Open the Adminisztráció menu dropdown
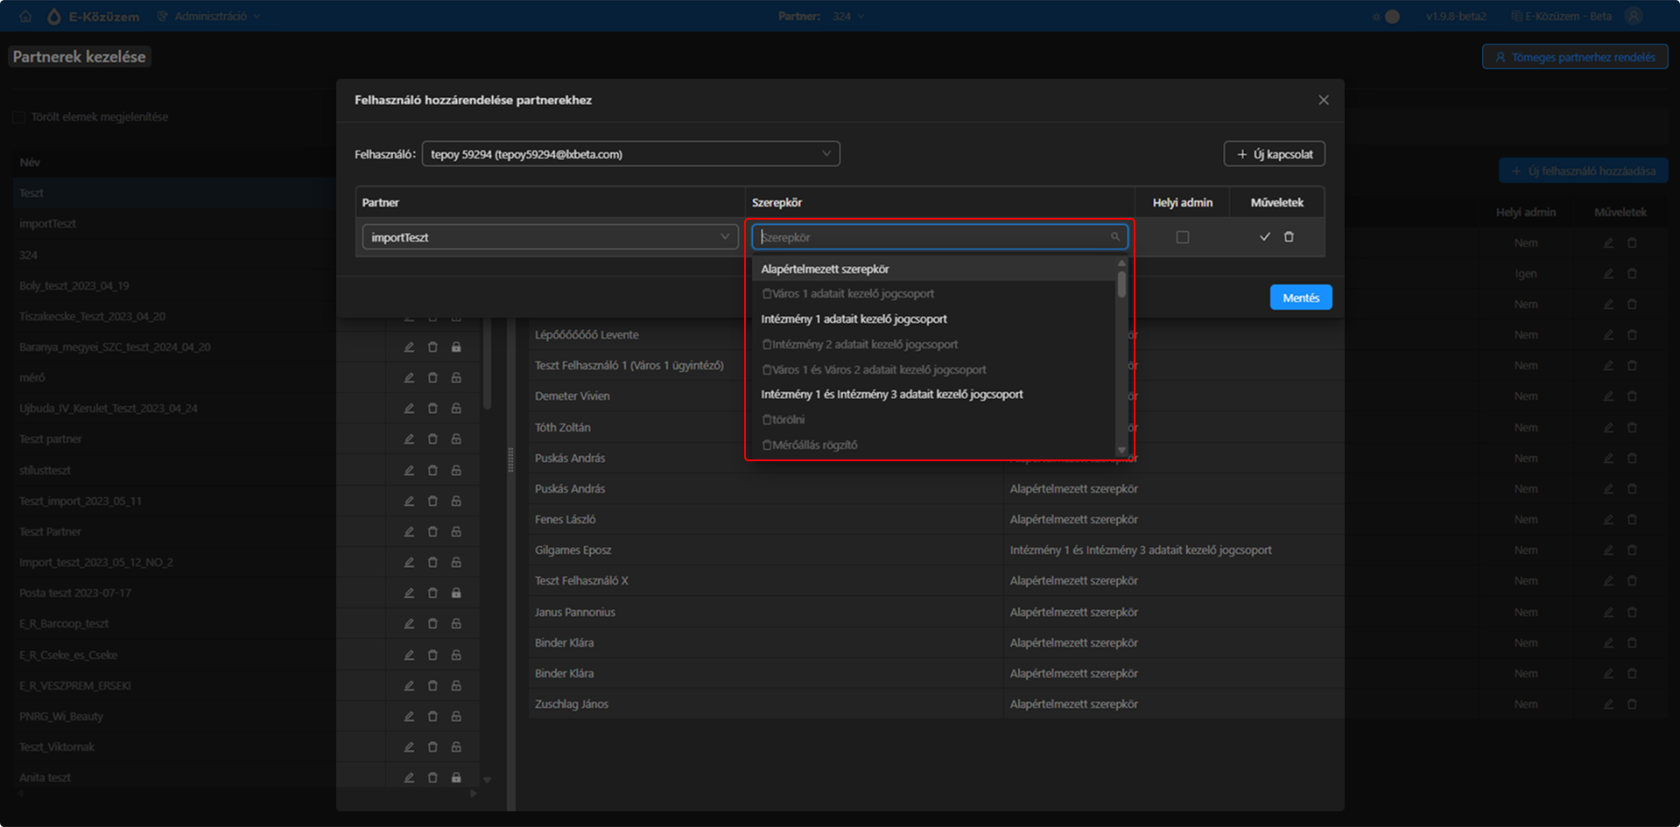Viewport: 1680px width, 827px height. point(209,16)
